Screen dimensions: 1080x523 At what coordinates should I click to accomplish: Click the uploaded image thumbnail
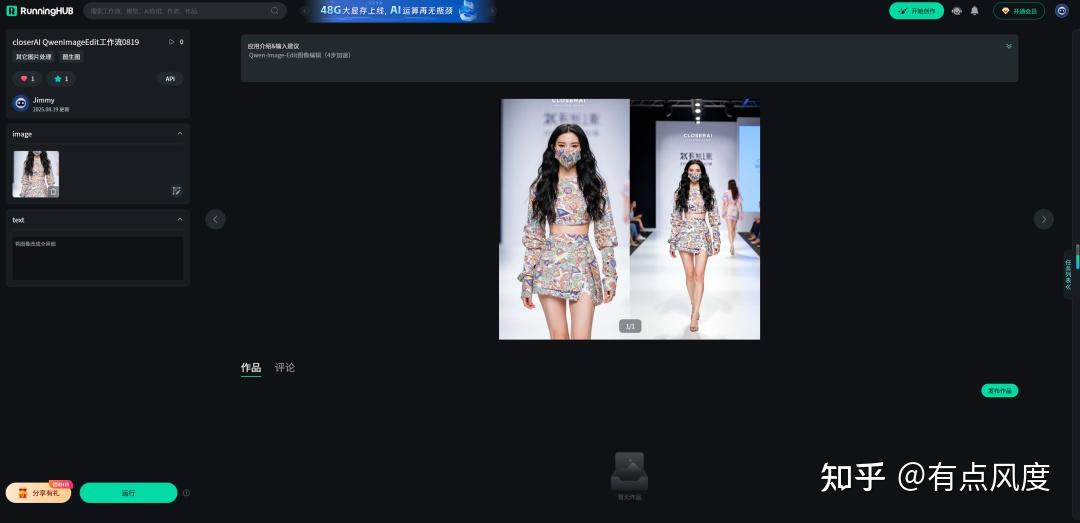click(36, 174)
